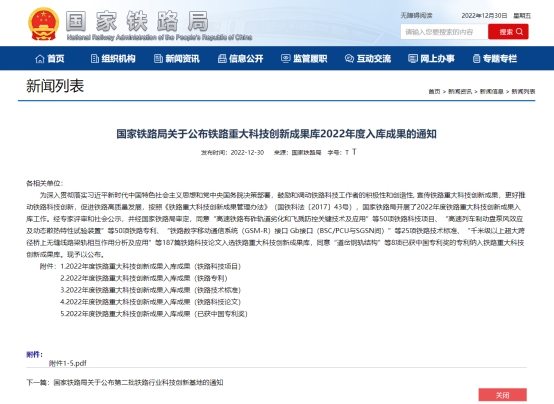554x404 pixels.
Task: Open the 专题专栏 menu item
Action: coord(495,59)
